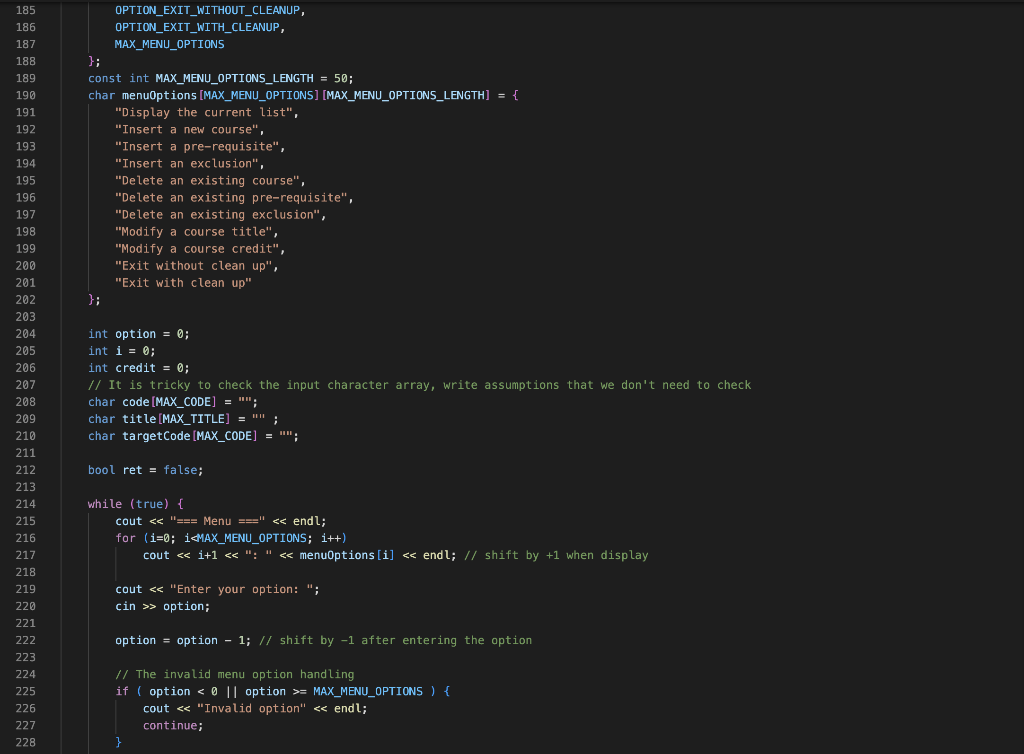Screen dimensions: 1024x754
Task: Click the "bool ret = false" statement
Action: [x=146, y=470]
